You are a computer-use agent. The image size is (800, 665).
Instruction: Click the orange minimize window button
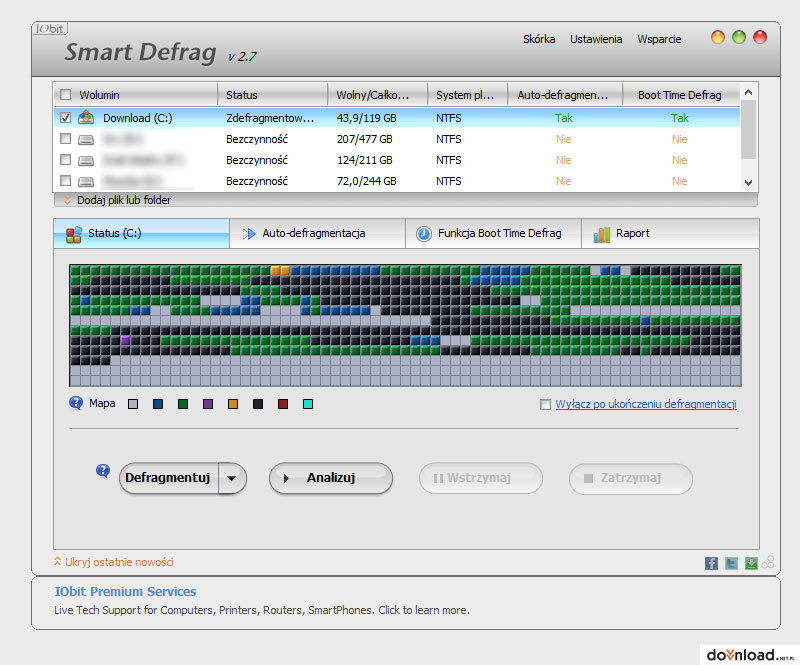point(718,37)
